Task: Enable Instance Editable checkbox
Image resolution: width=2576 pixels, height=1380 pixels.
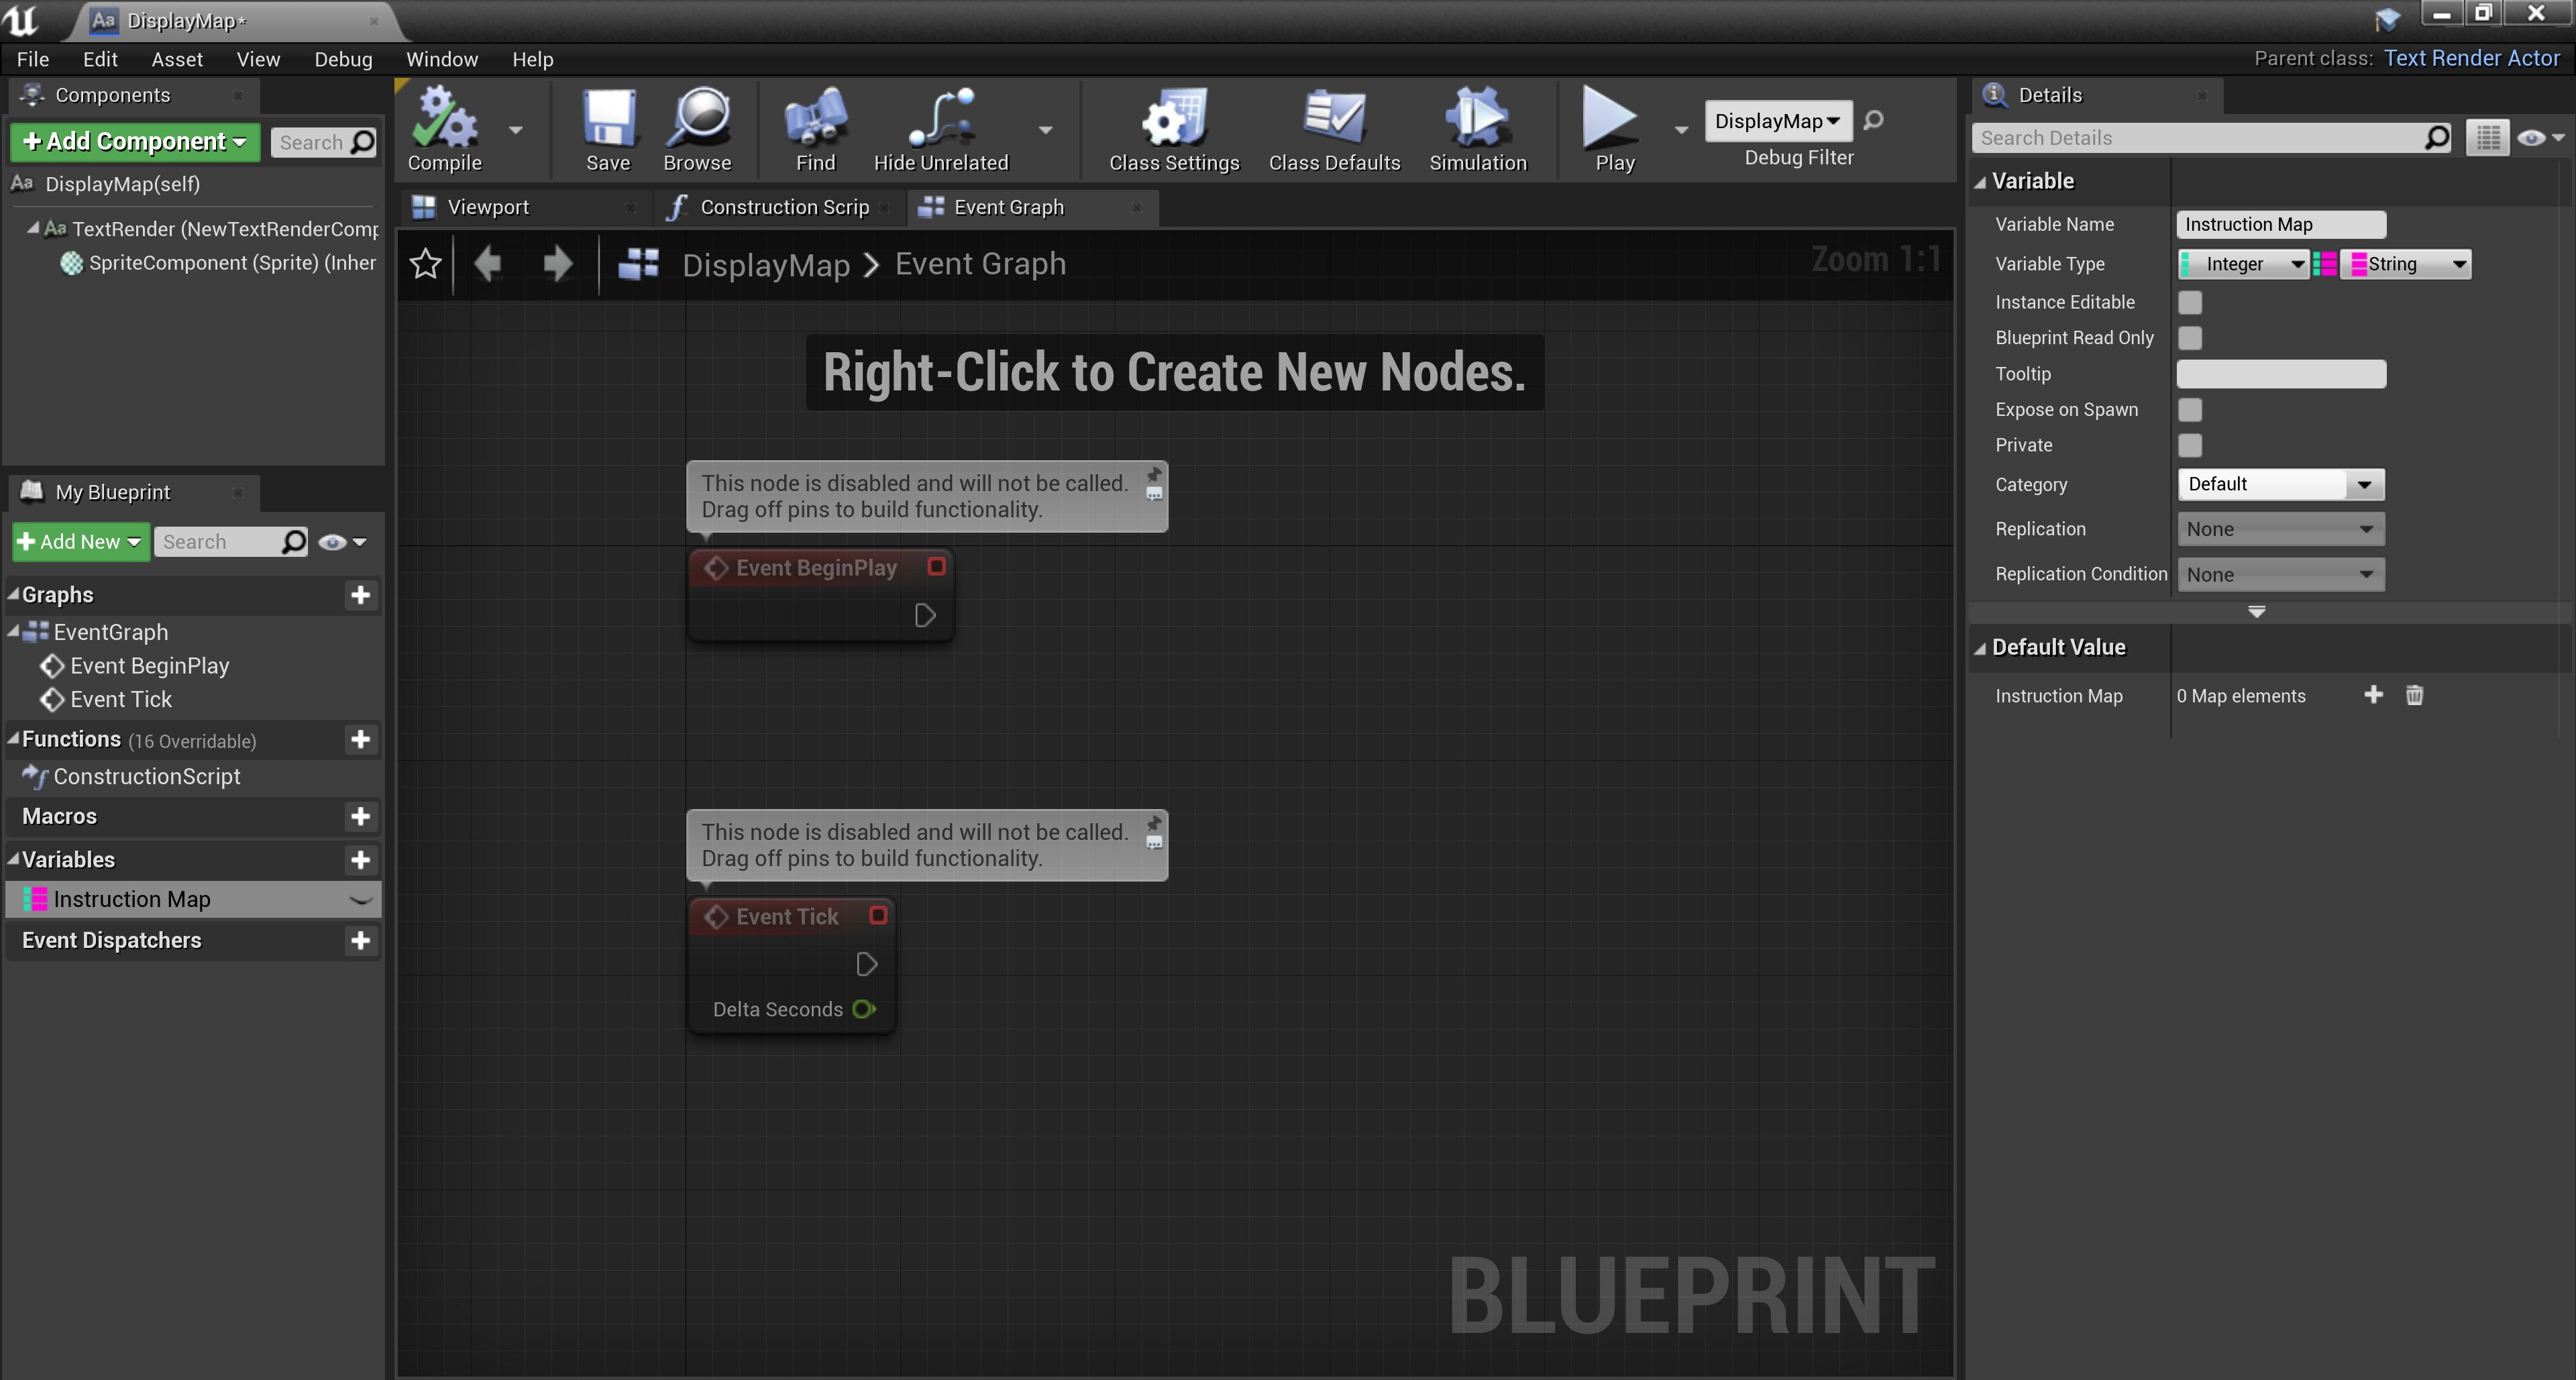Action: (x=2190, y=302)
